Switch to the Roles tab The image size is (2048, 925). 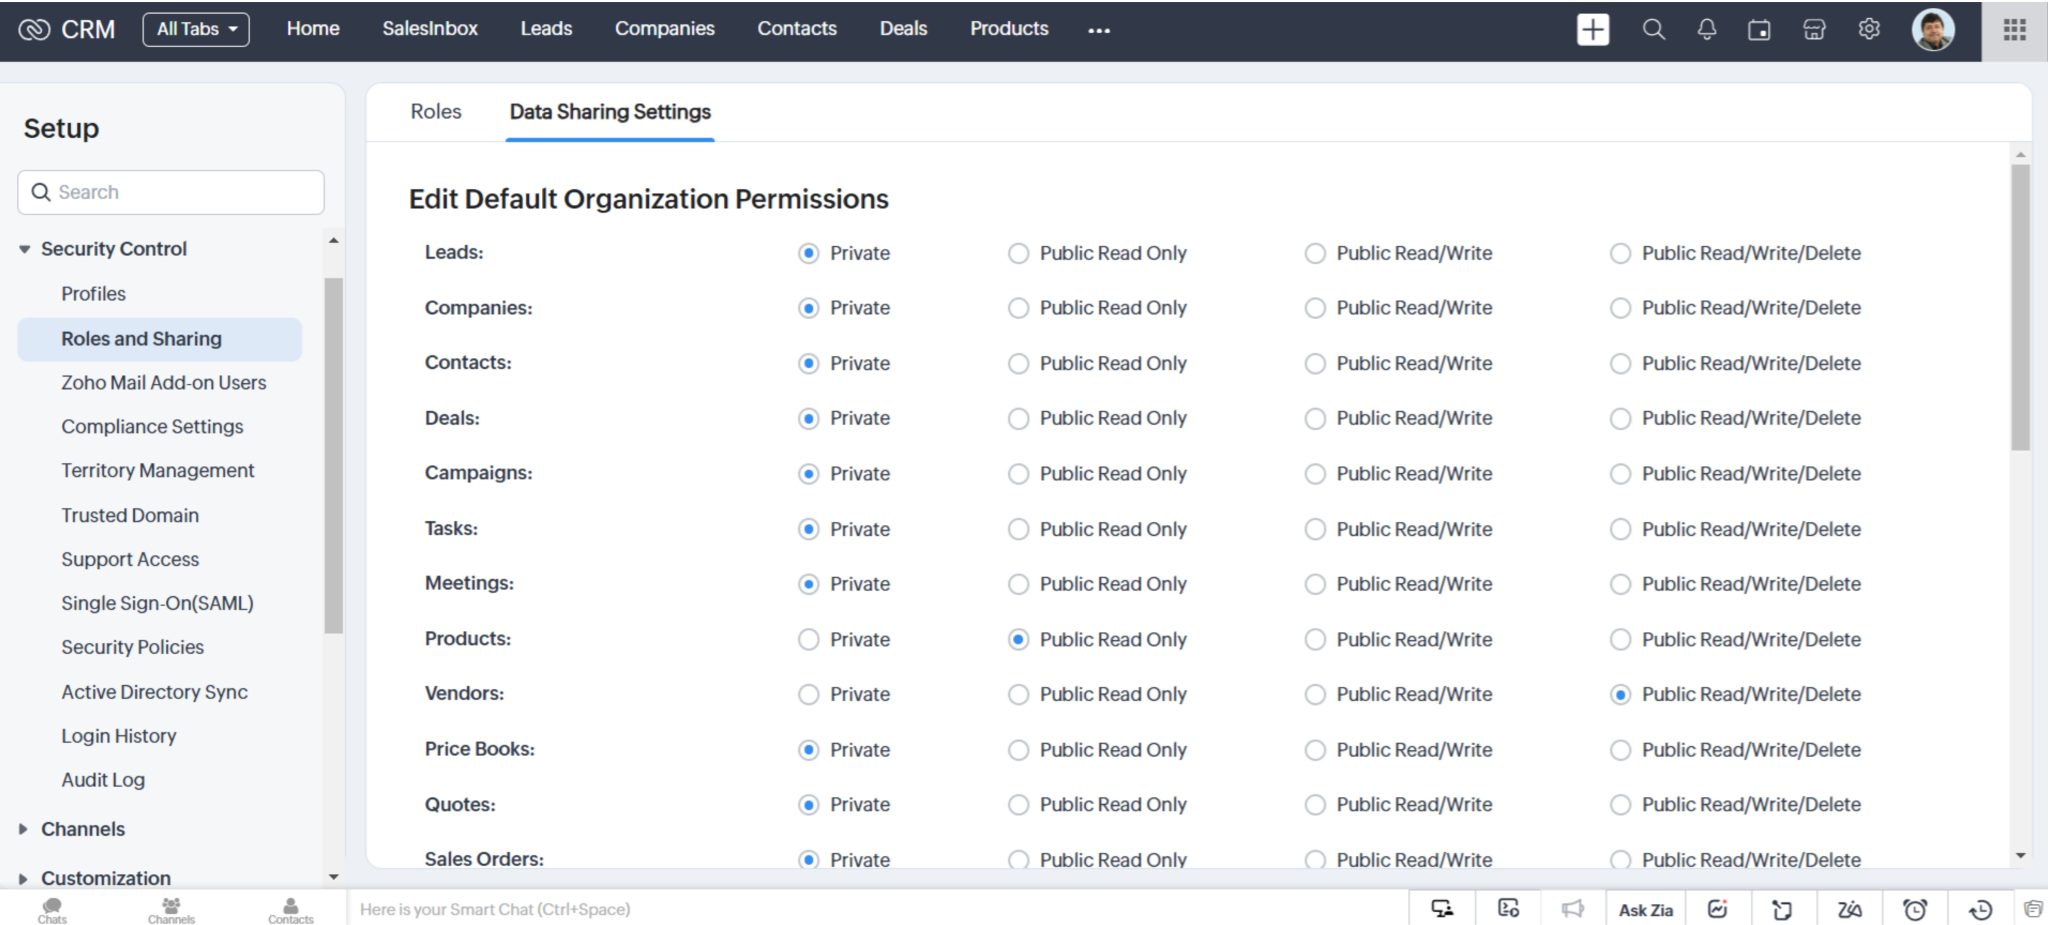coord(435,111)
